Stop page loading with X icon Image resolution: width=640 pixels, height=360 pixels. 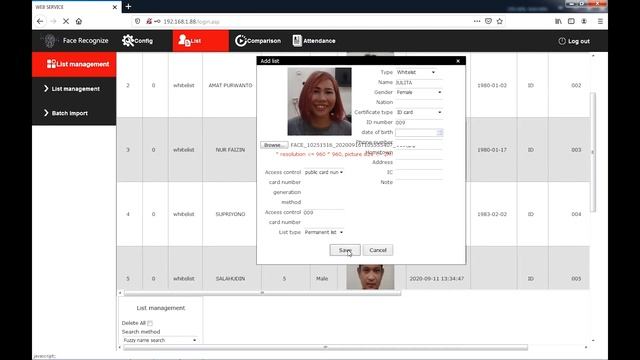66,21
